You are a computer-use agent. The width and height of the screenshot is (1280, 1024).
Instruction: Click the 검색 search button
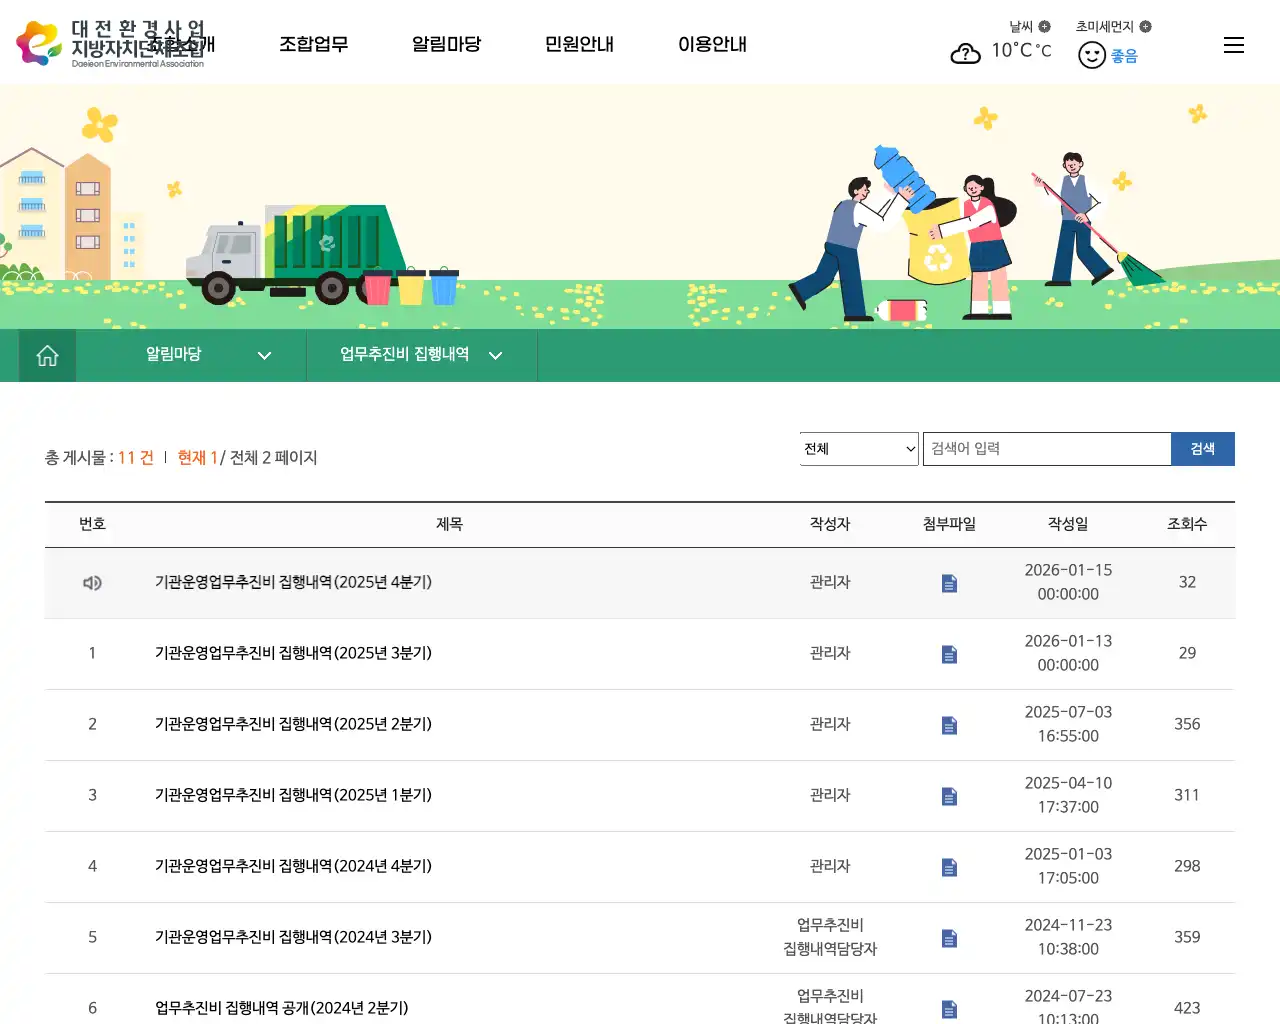(1203, 448)
